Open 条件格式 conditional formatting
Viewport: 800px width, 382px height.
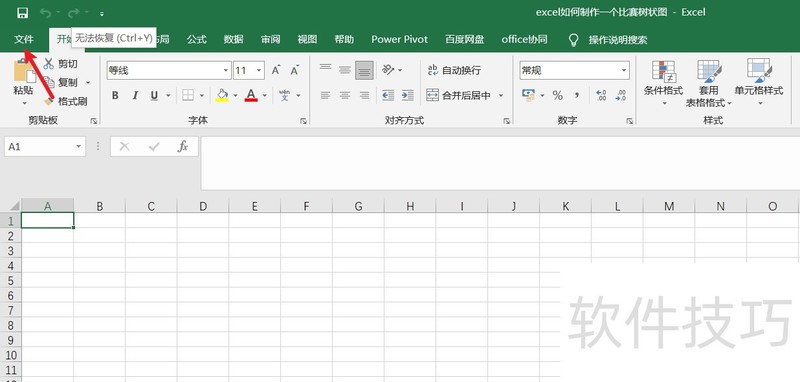(663, 83)
